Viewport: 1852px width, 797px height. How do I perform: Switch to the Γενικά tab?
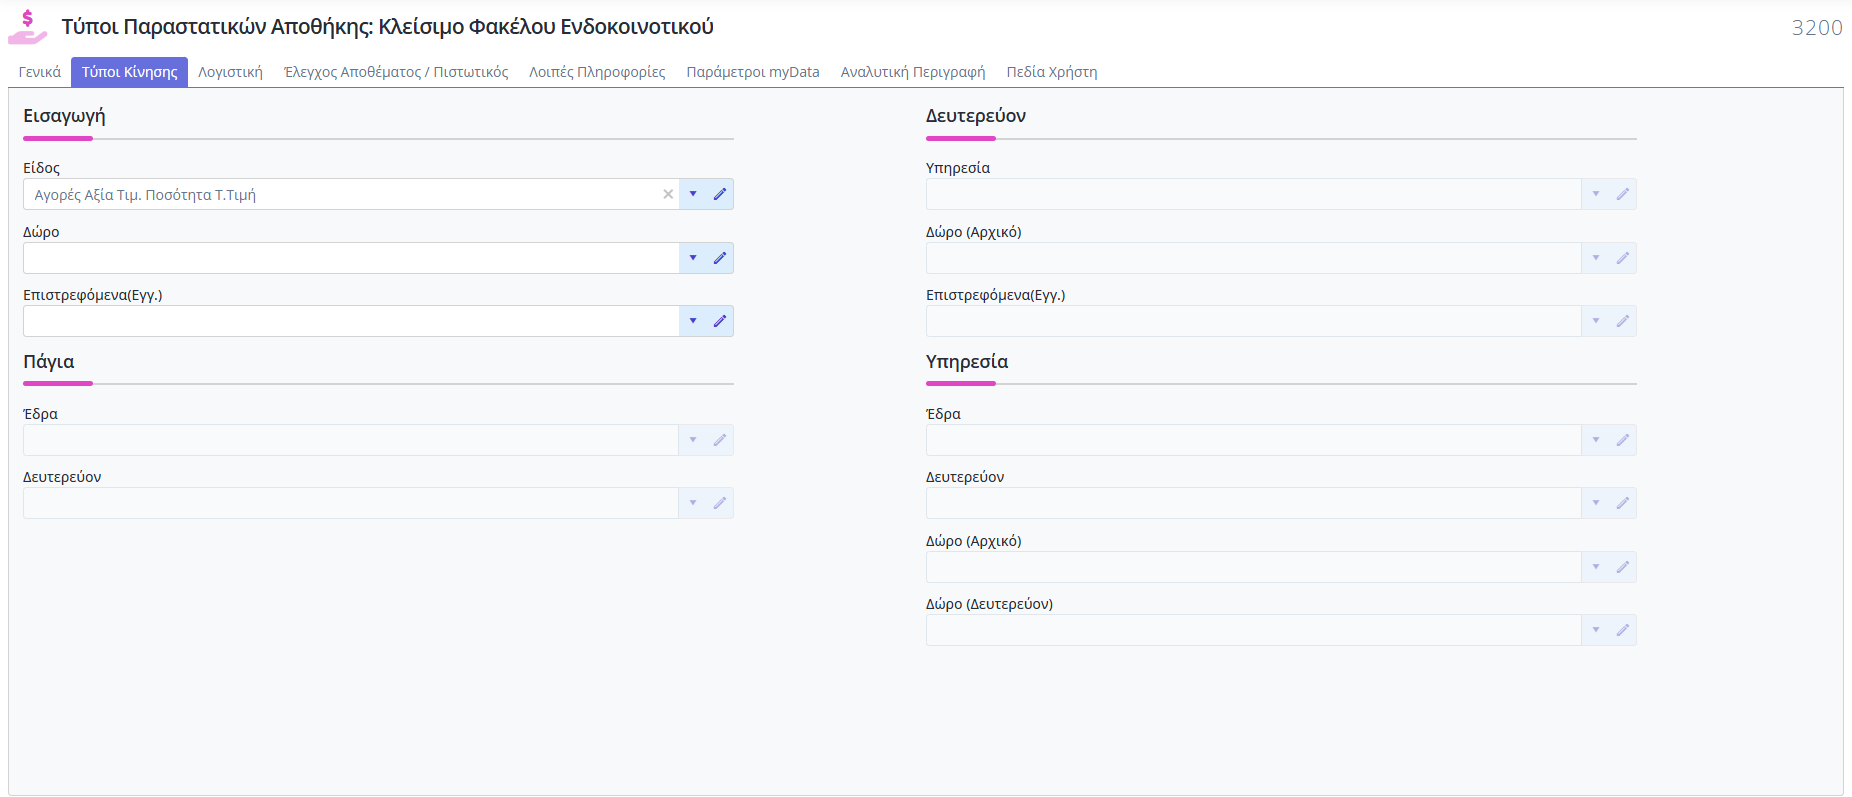click(x=40, y=72)
